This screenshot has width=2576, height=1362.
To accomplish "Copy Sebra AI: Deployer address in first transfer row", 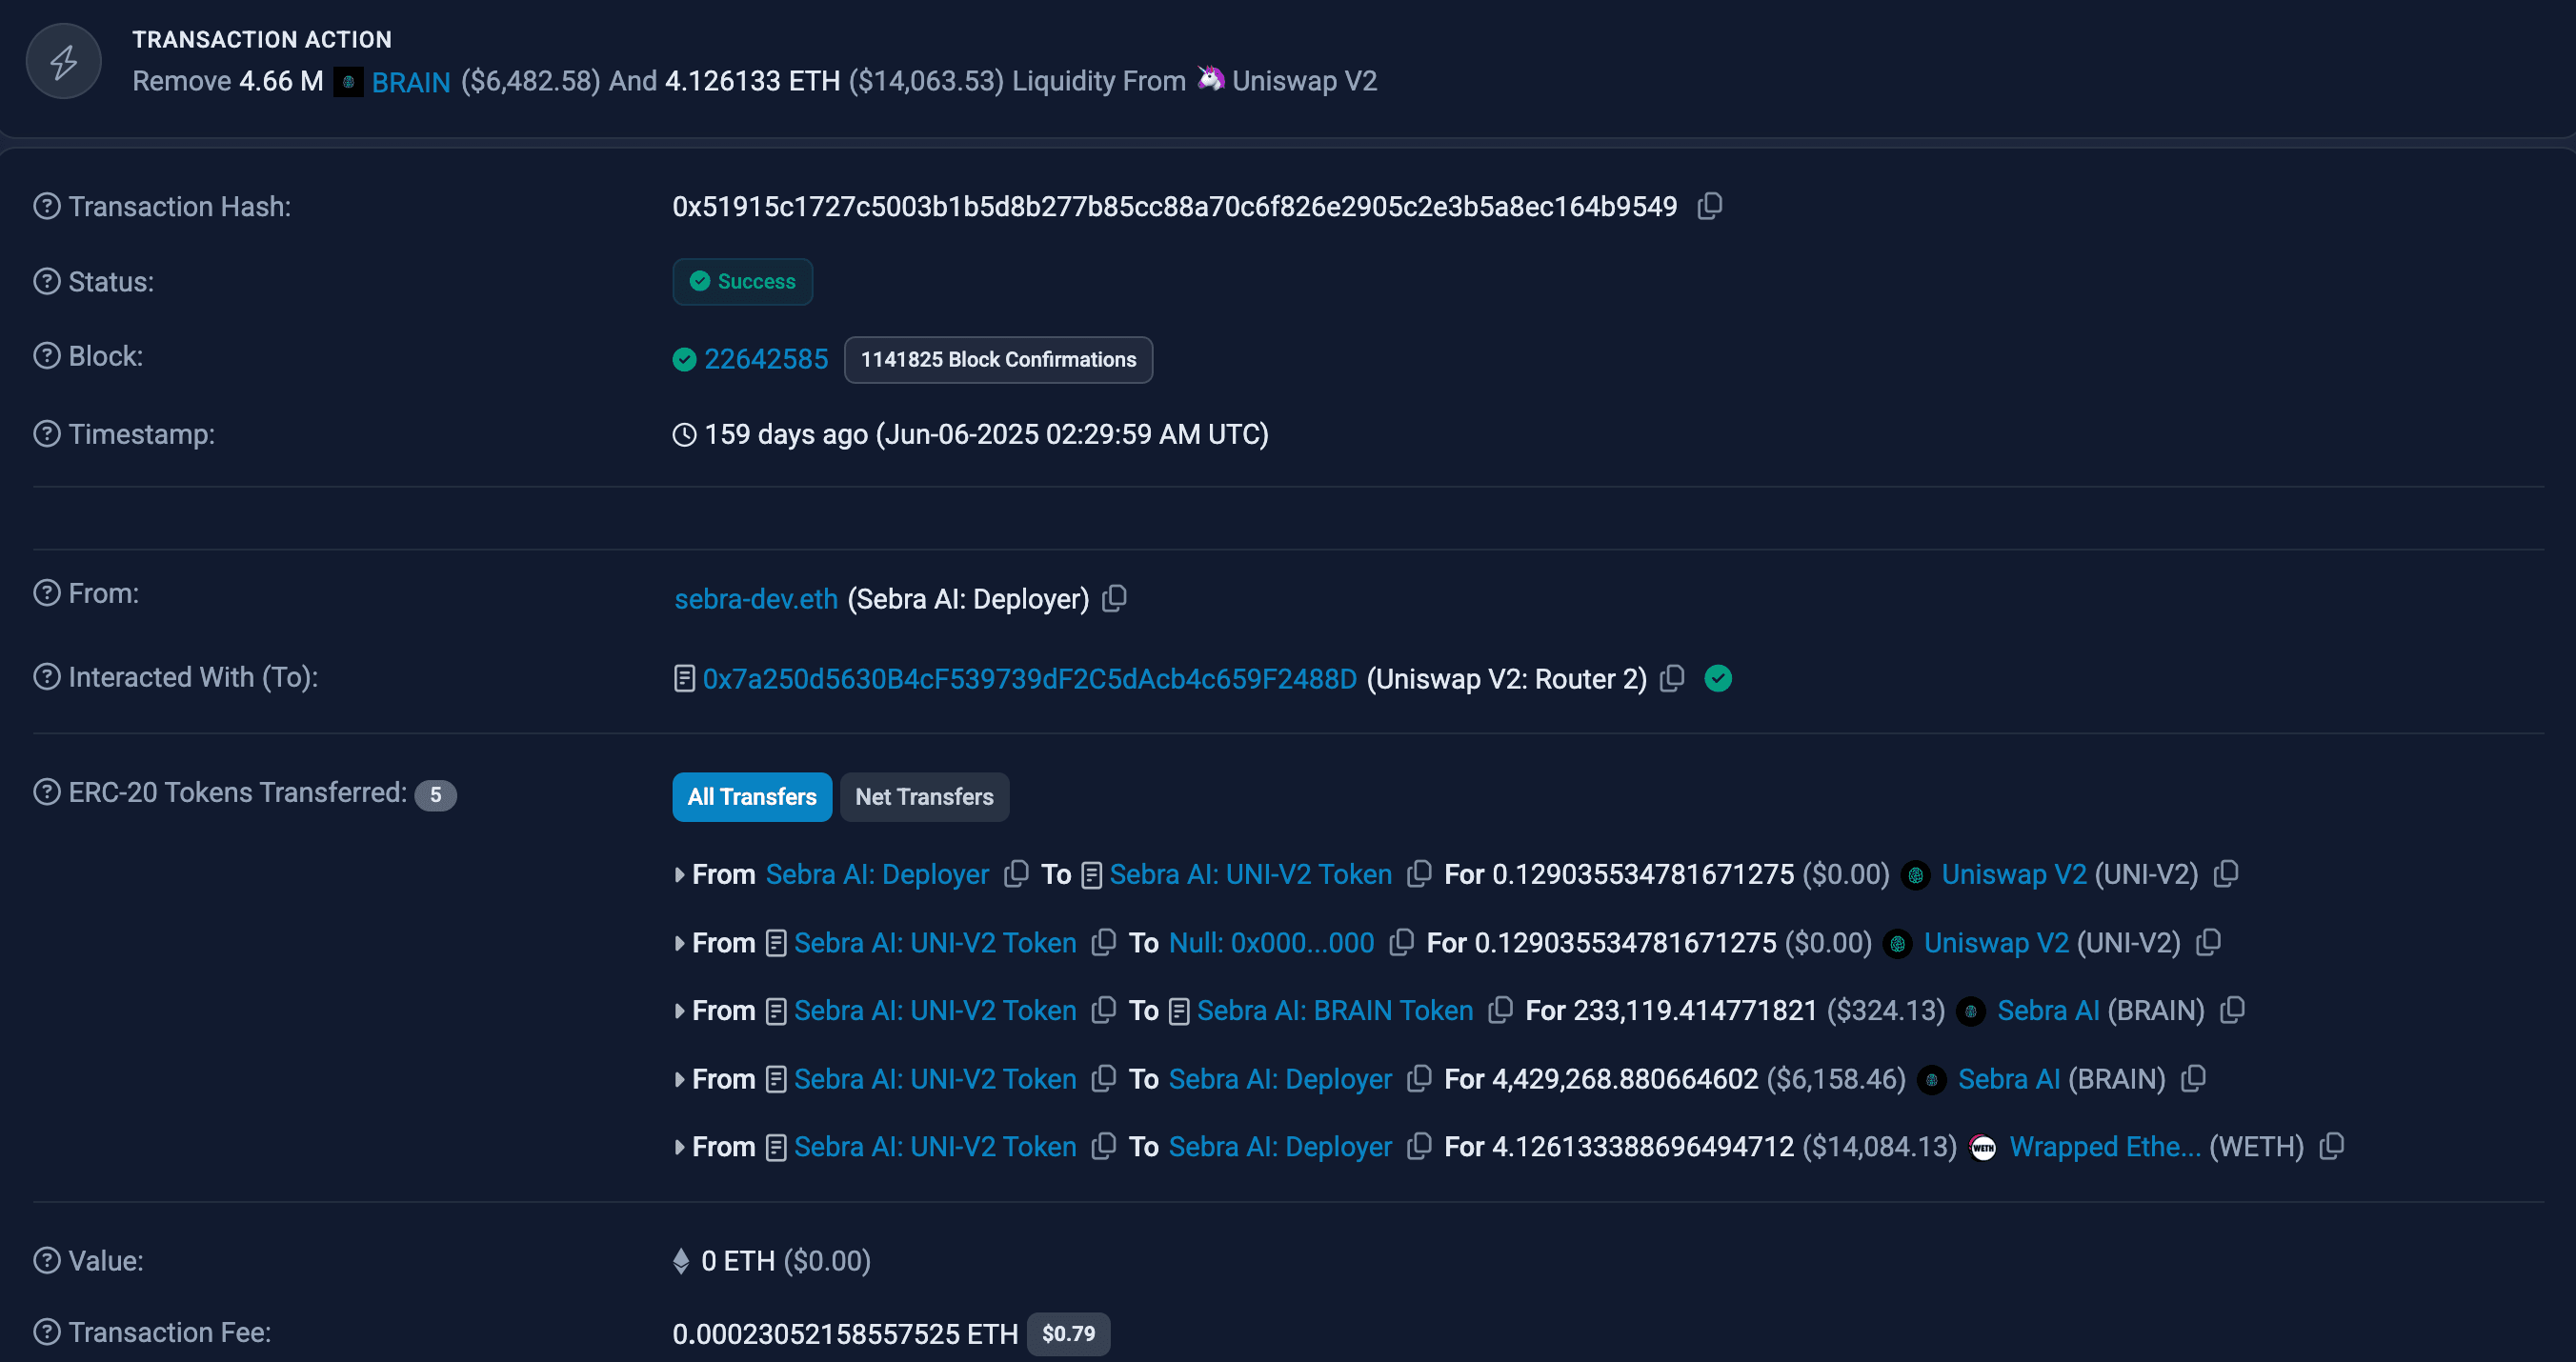I will (x=1016, y=873).
